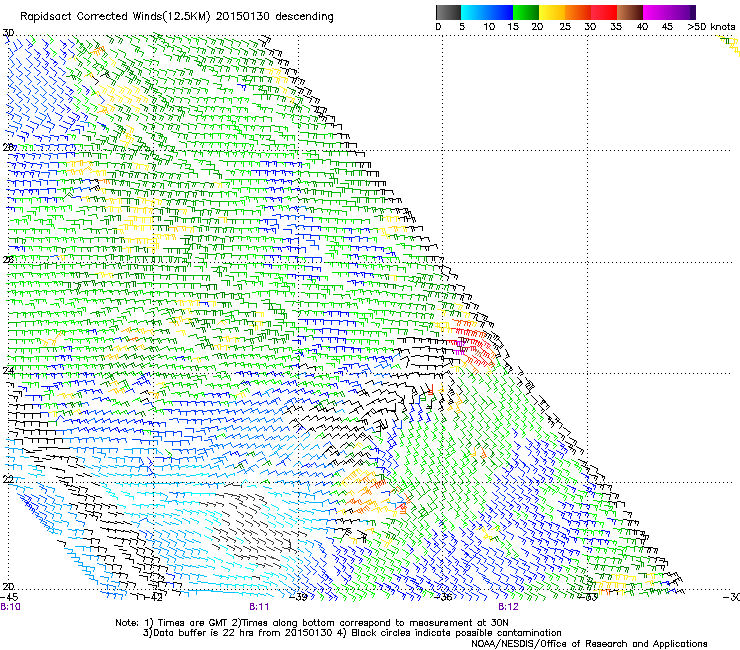Click the latitude label '28' on the left axis
Viewport: 740px width, 650px height.
point(8,147)
